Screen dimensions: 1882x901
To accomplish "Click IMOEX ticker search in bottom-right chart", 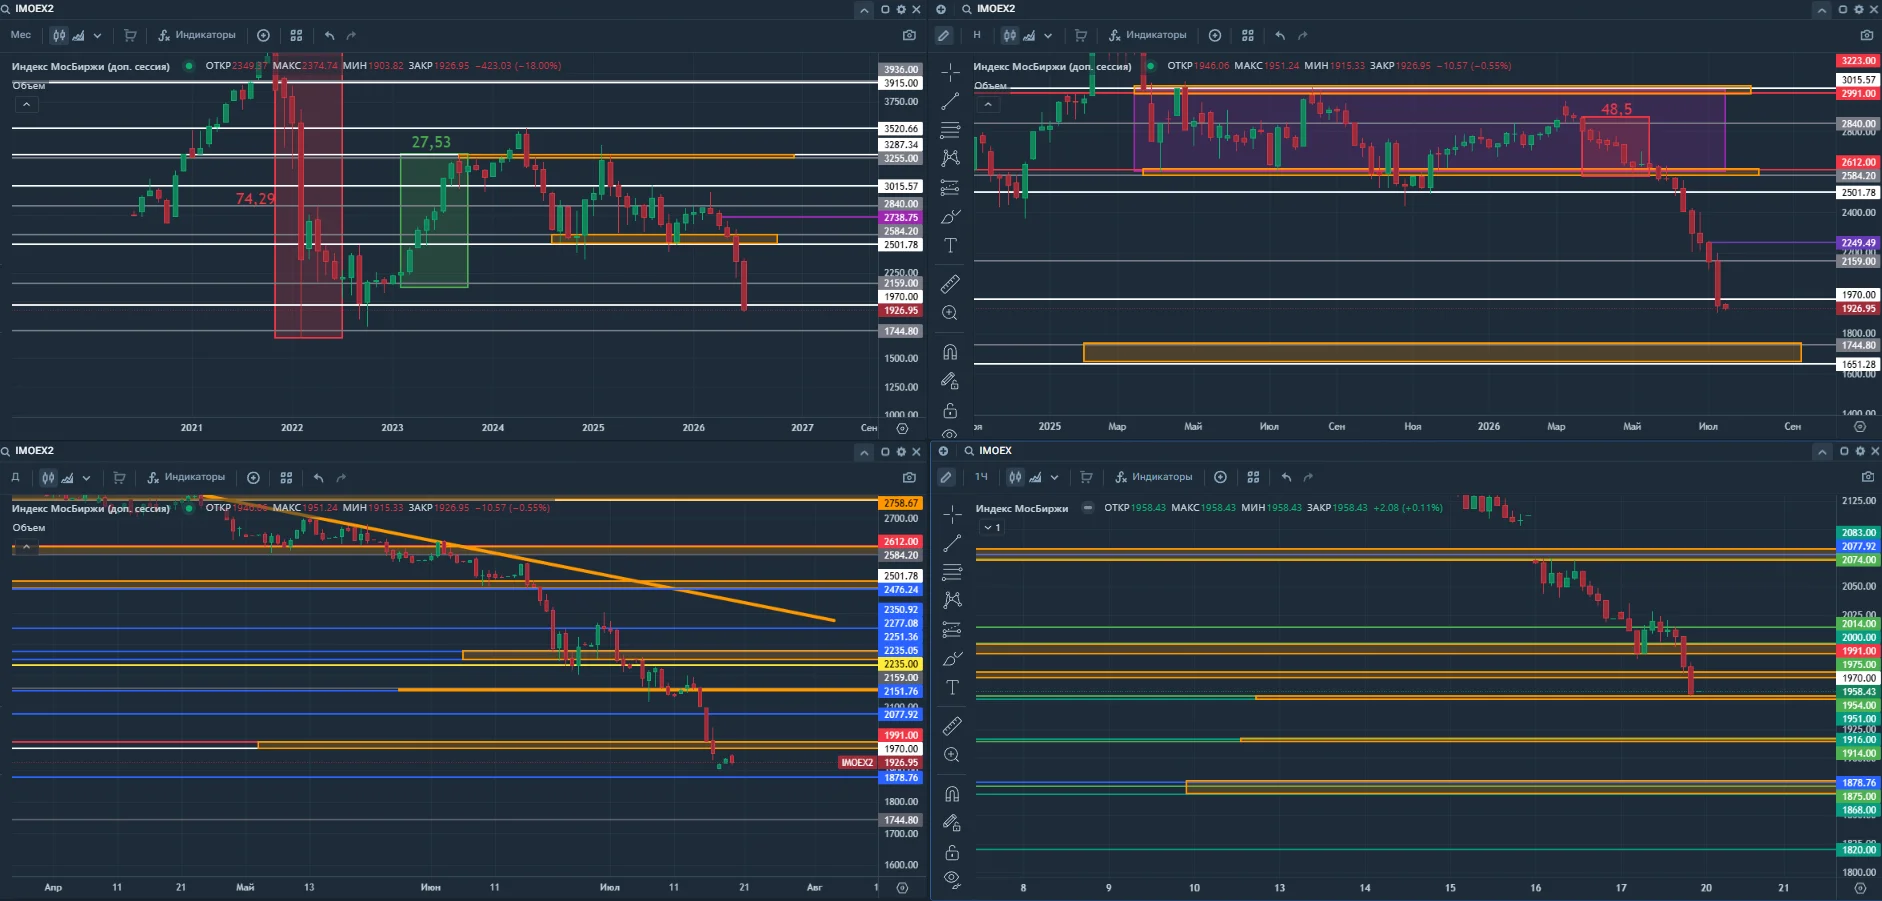I will click(988, 451).
